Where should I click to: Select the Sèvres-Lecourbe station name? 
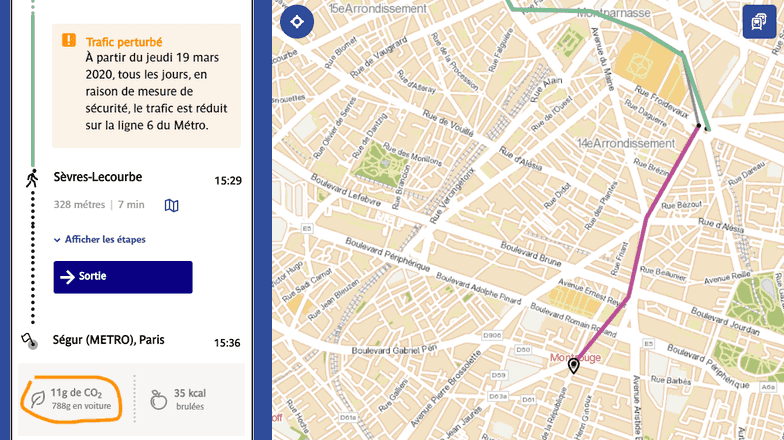click(x=97, y=177)
